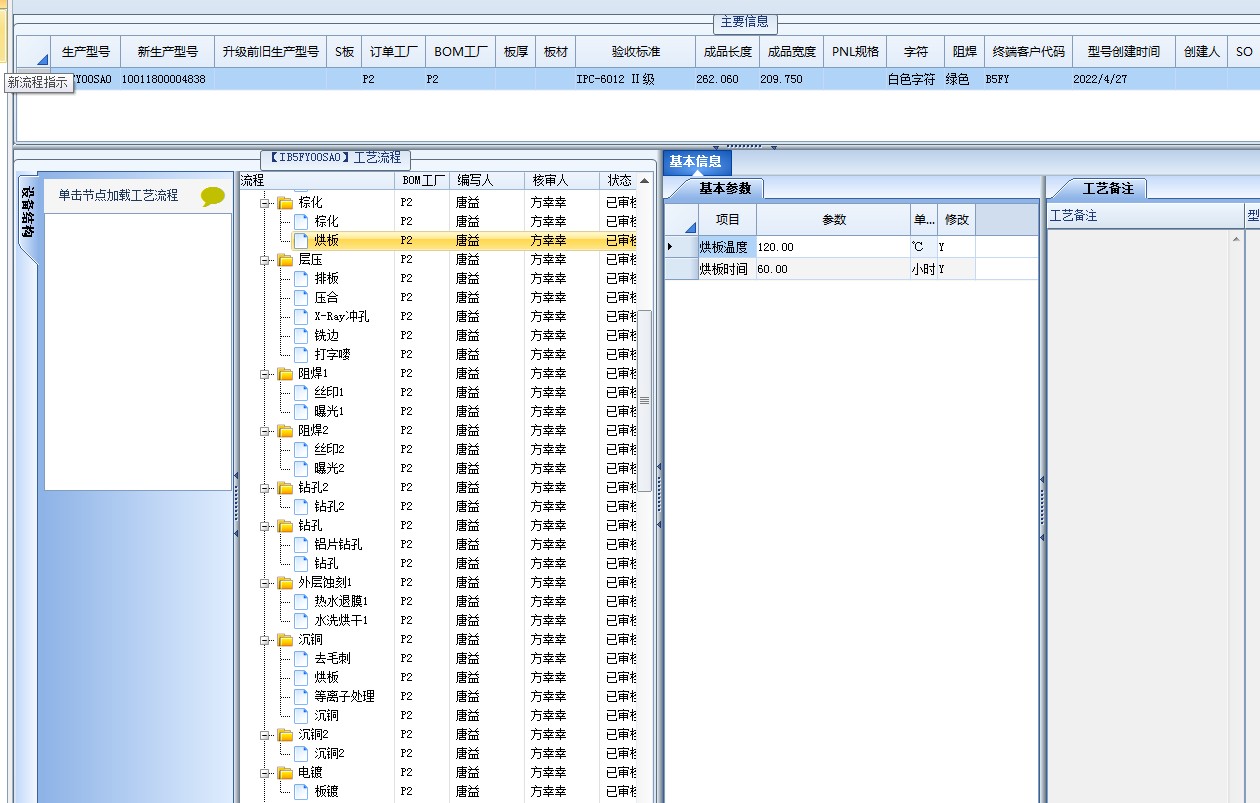Select the row indicator arrow for 烘板温度
Viewport: 1260px width, 803px height.
tap(669, 247)
